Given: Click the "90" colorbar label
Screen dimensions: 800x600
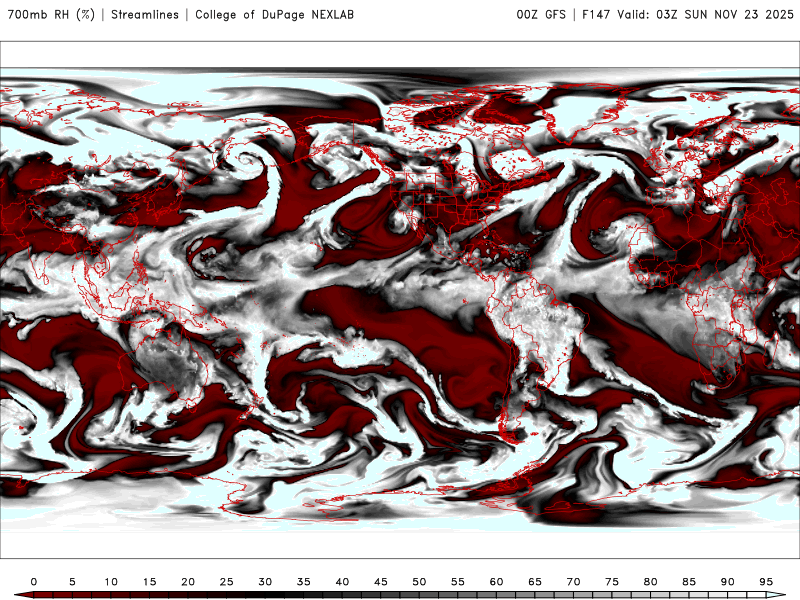Looking at the screenshot, I should (x=727, y=582).
